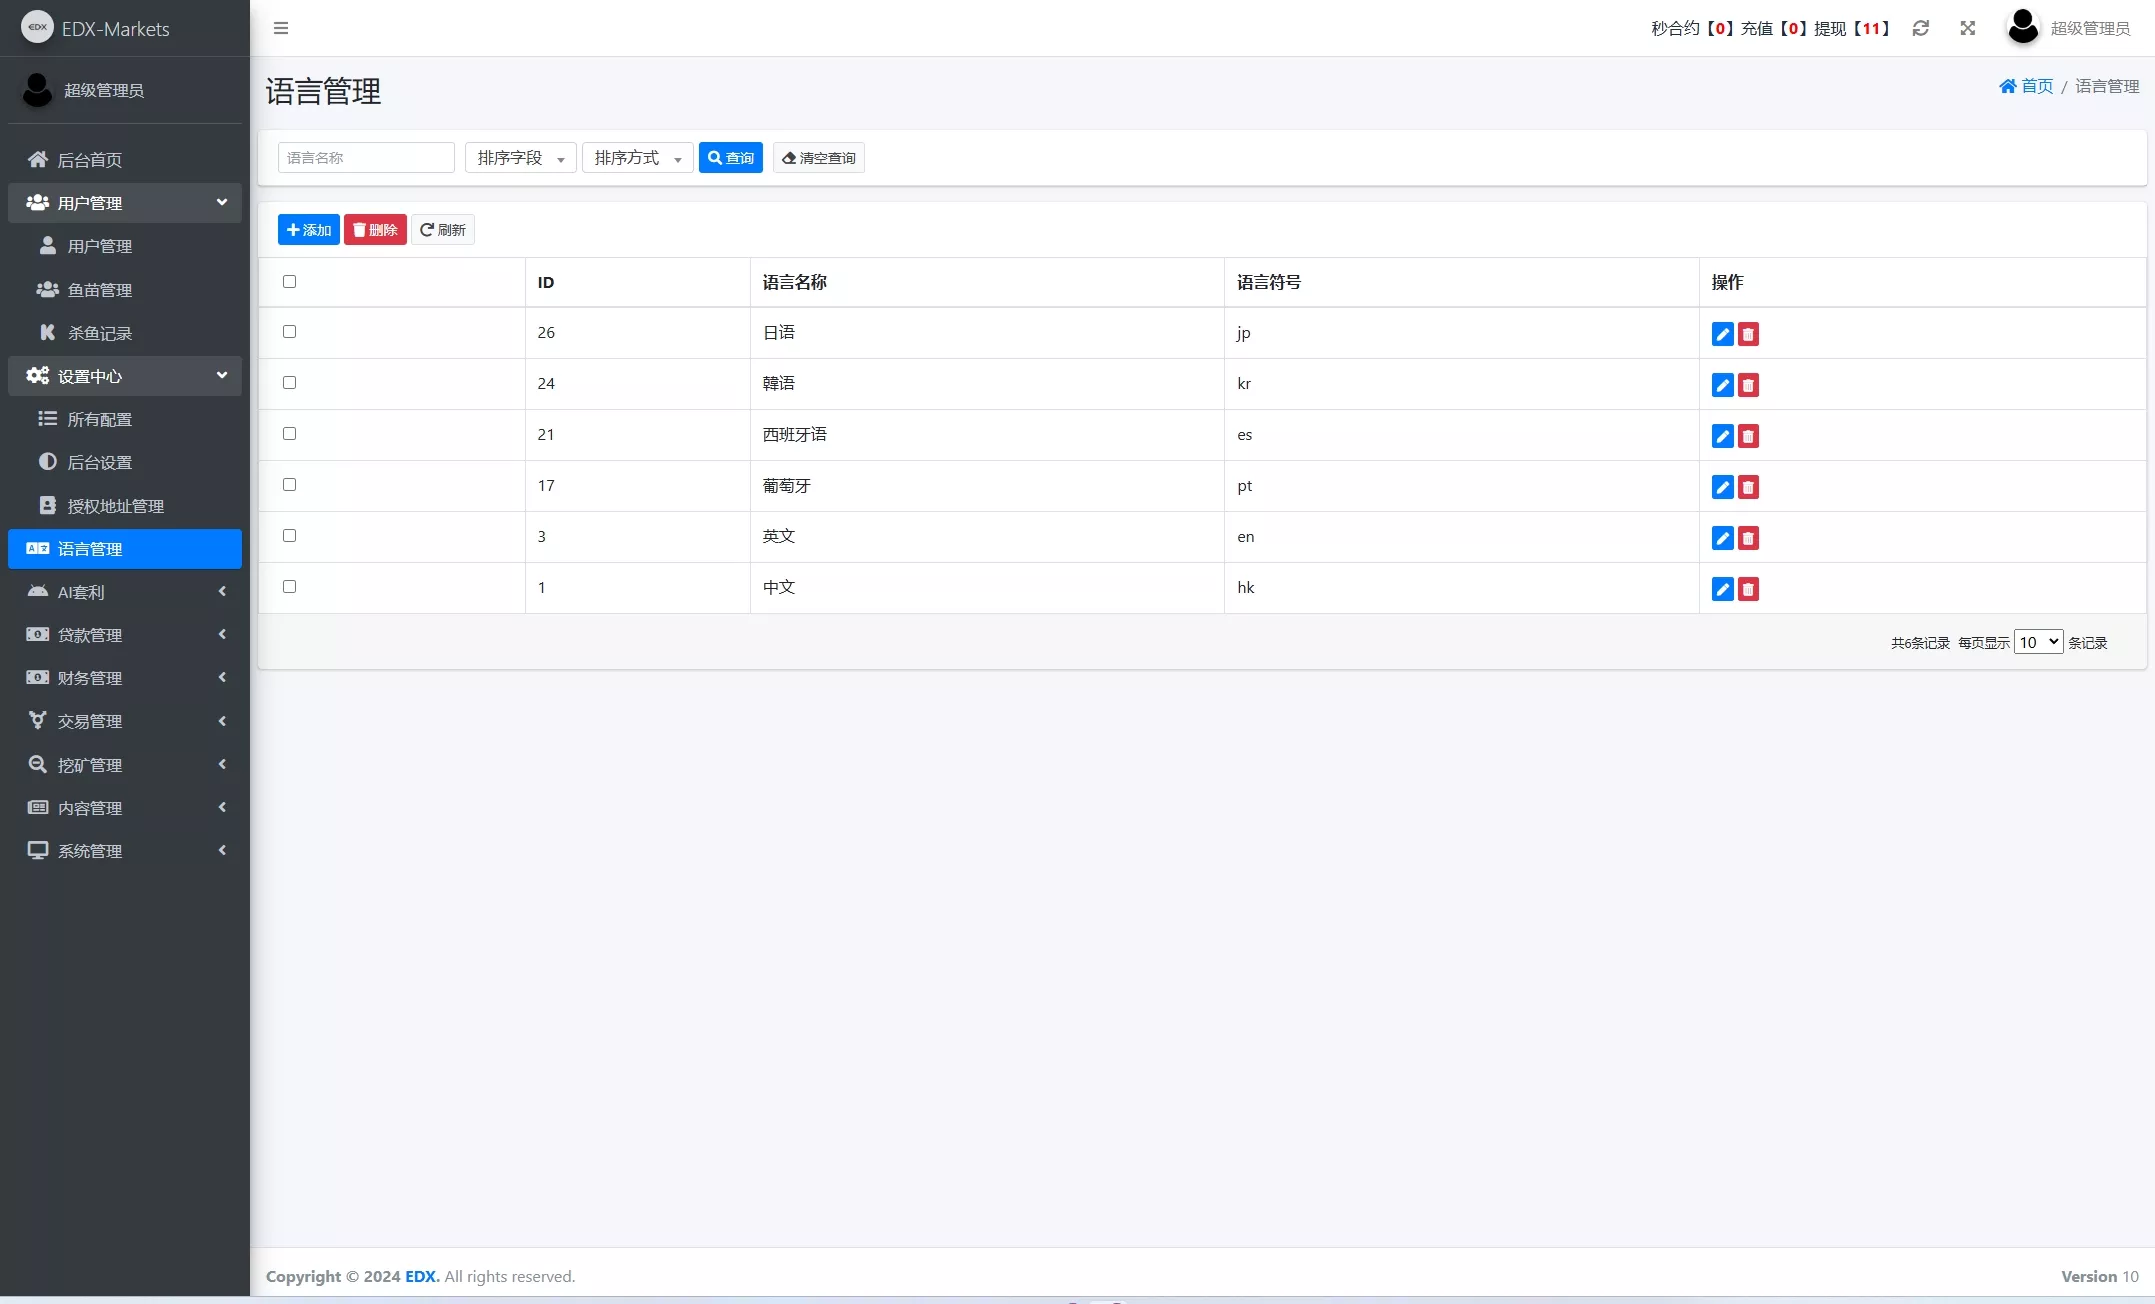Click the 首页 breadcrumb link
Image resolution: width=2155 pixels, height=1304 pixels.
click(2026, 86)
